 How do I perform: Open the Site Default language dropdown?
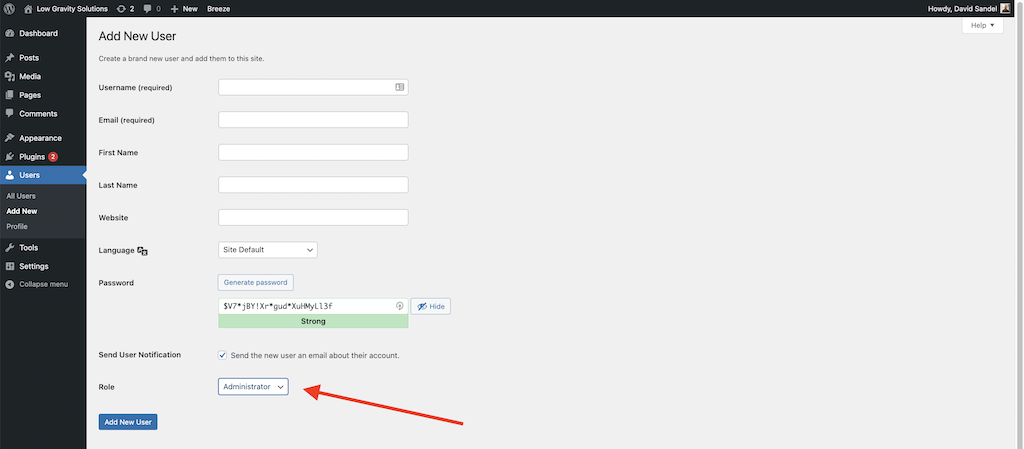[x=268, y=250]
